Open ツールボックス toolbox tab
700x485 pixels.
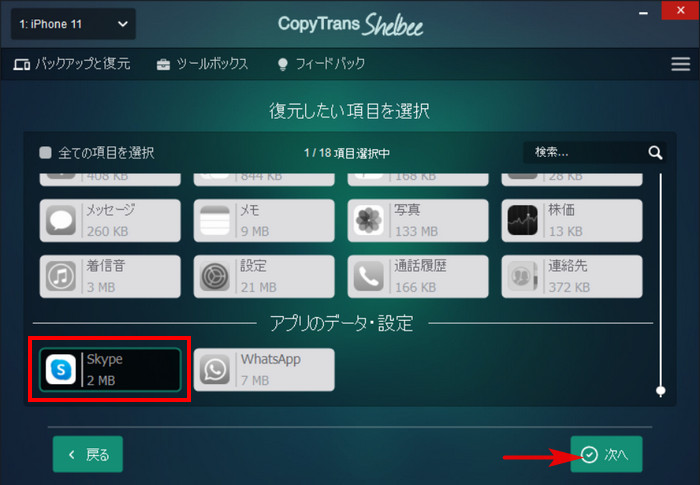point(202,64)
